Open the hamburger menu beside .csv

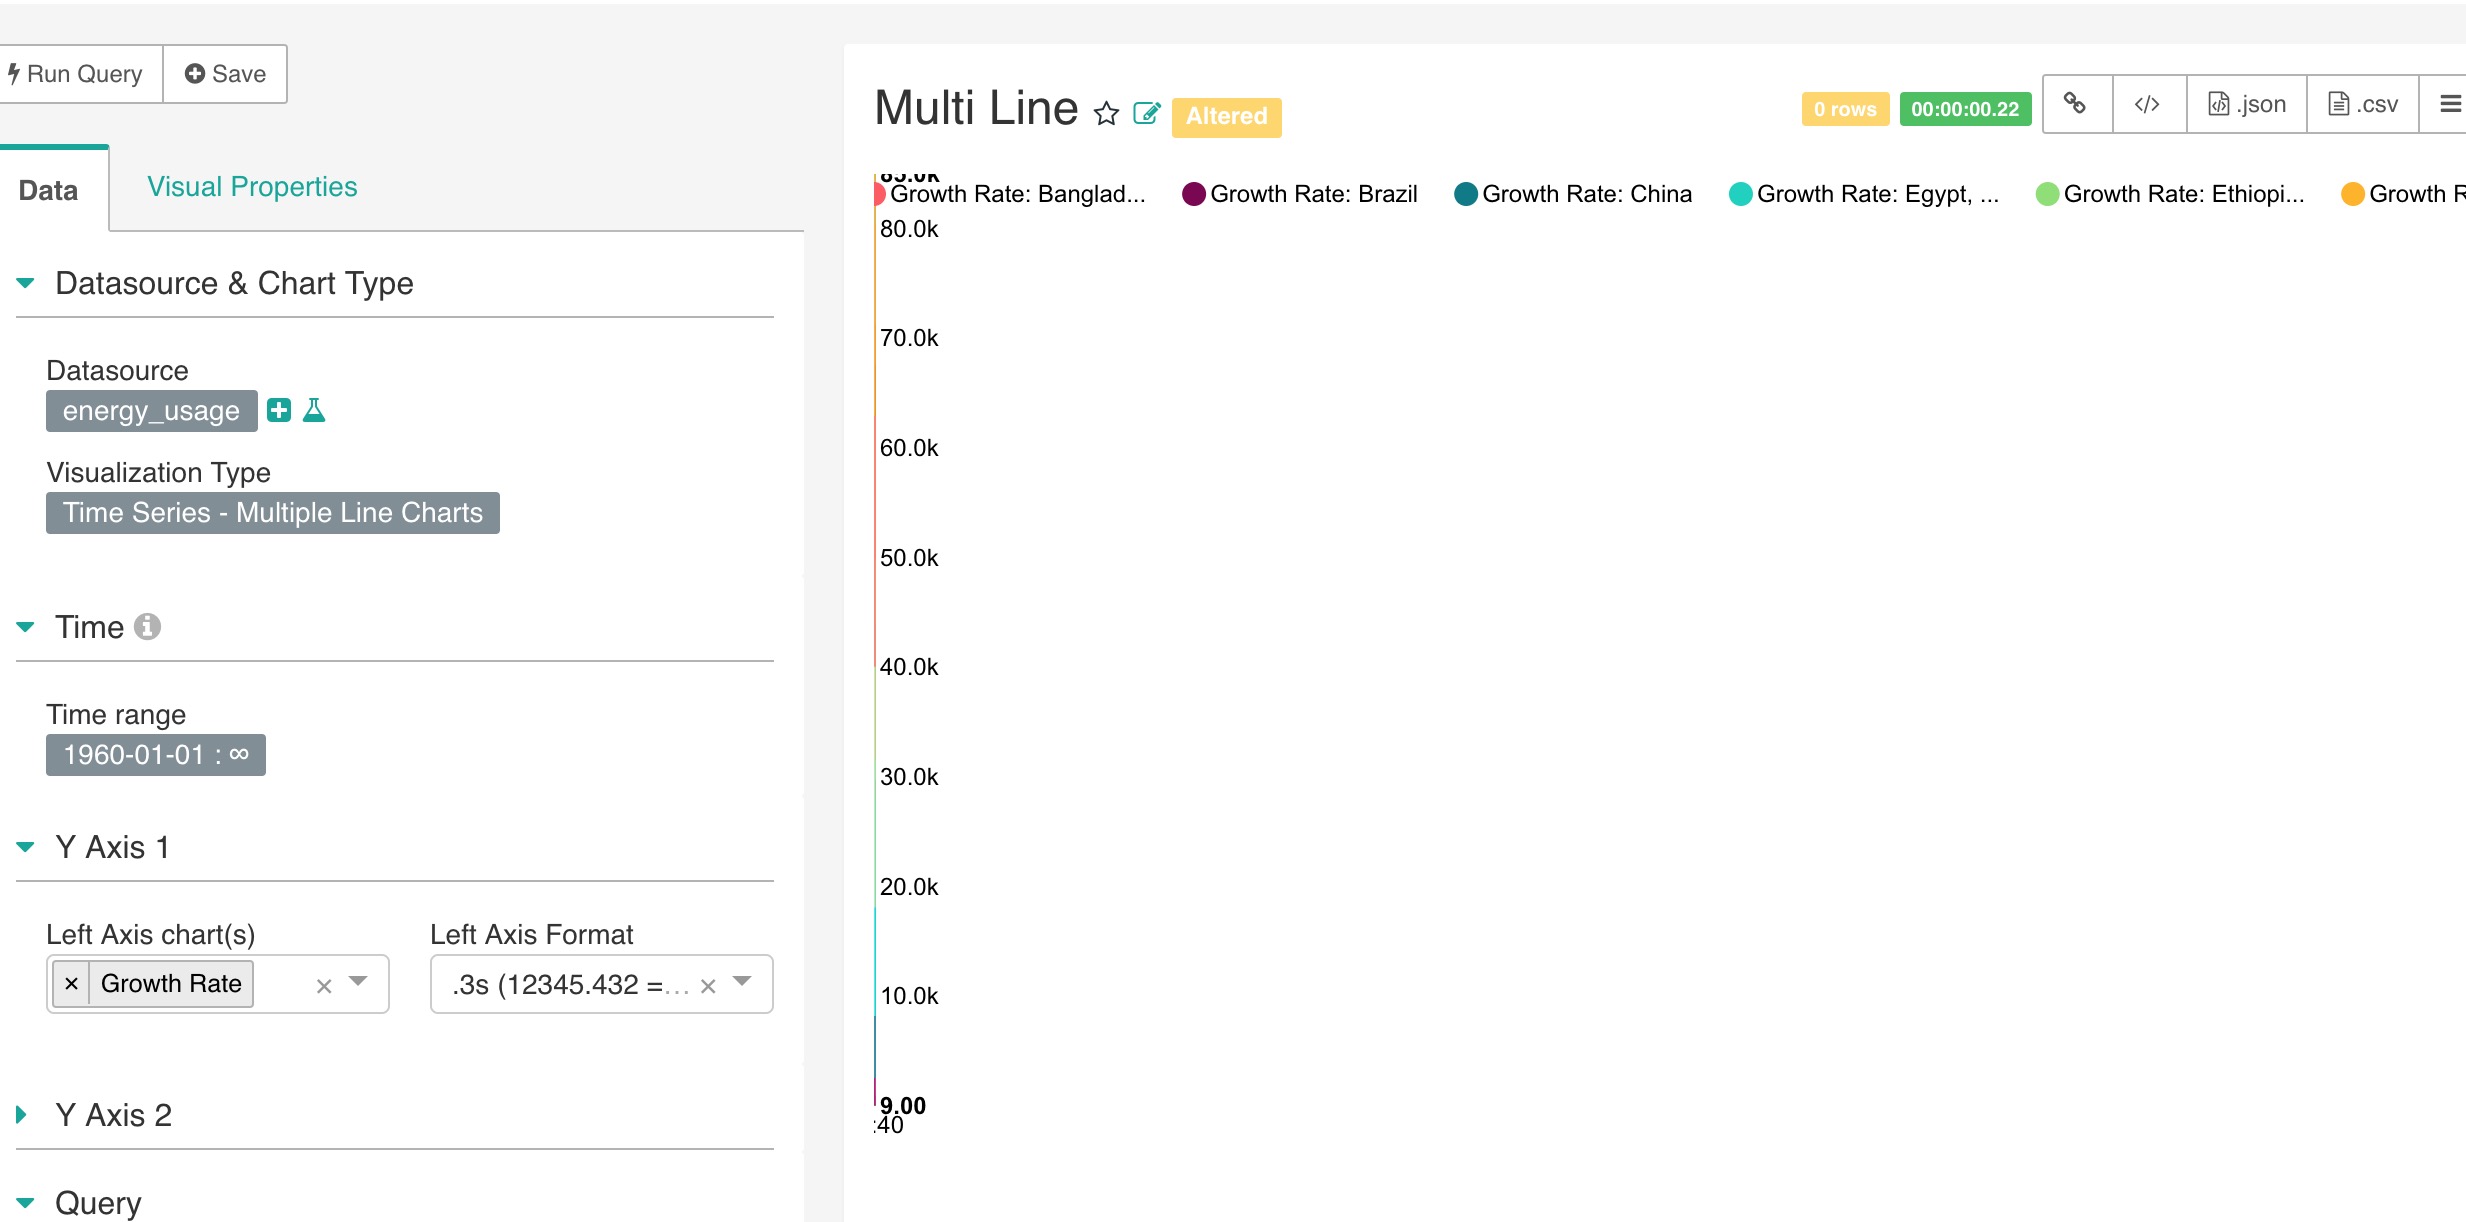(2451, 103)
